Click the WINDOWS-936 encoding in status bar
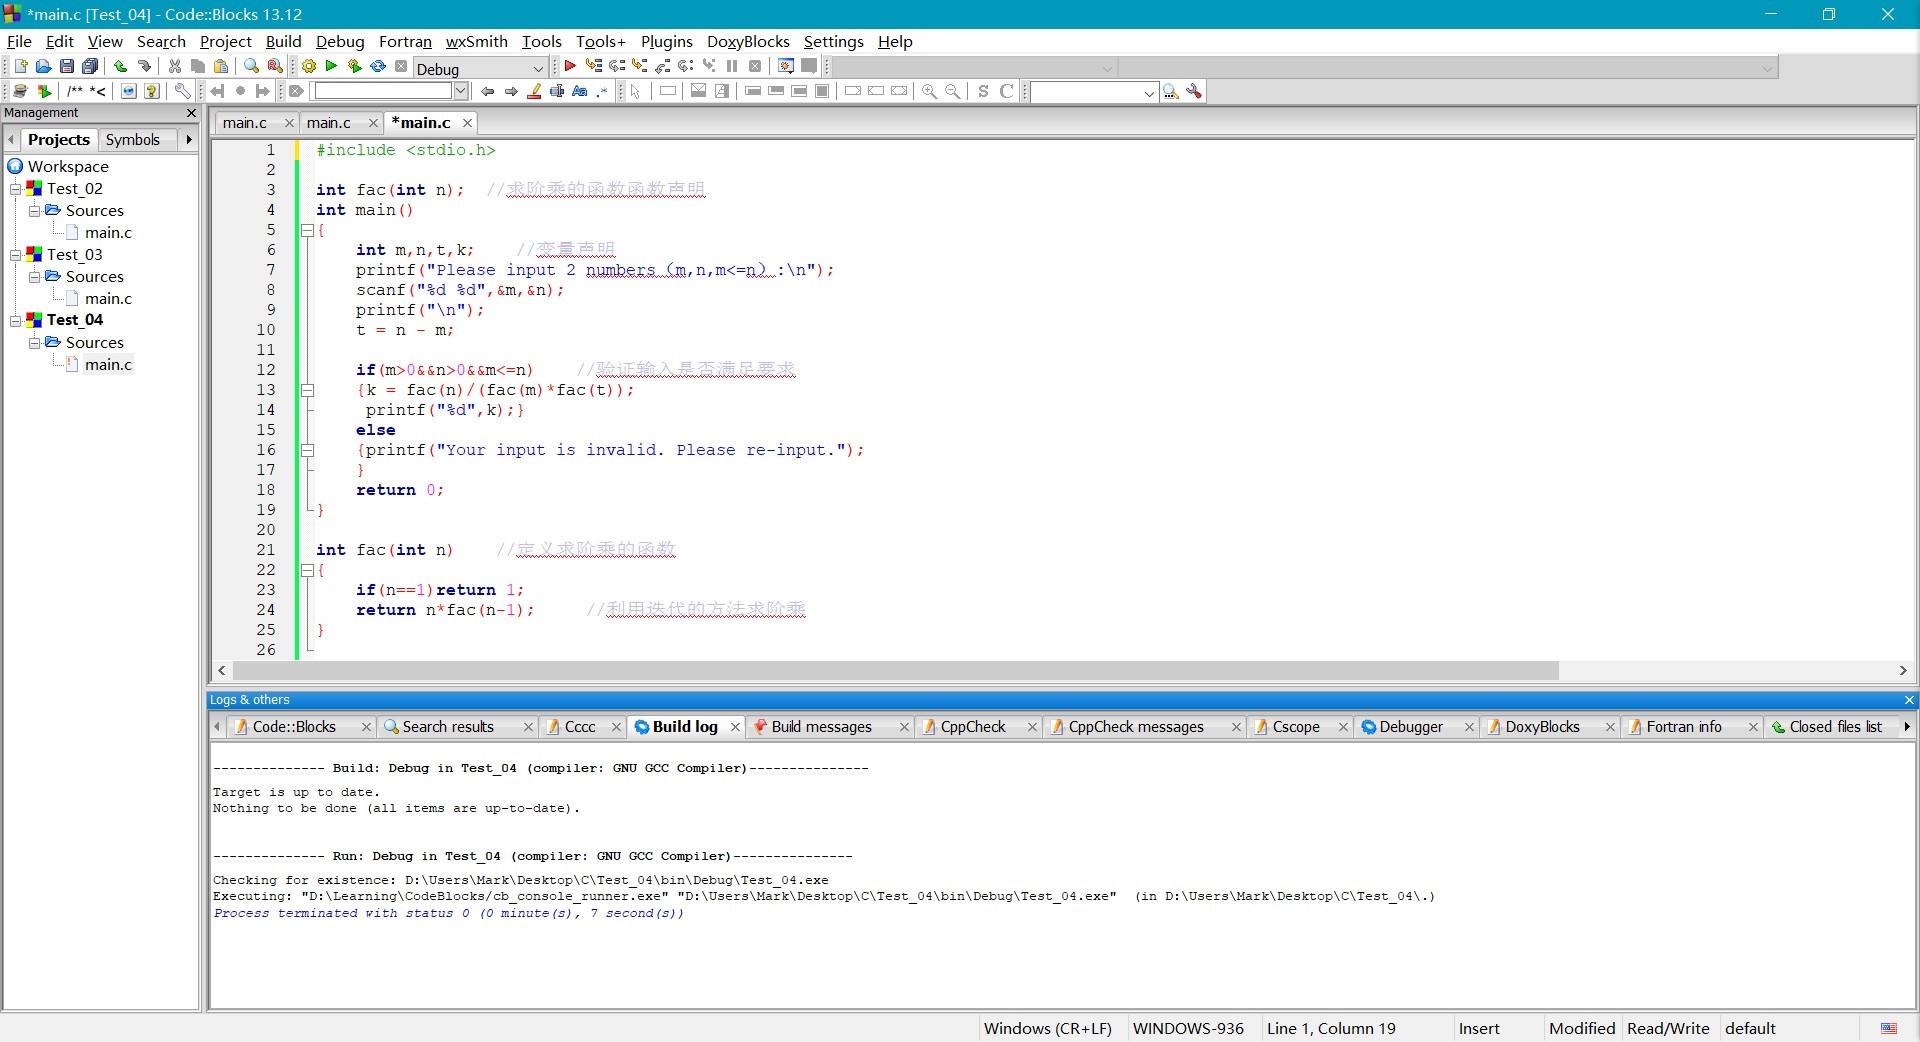This screenshot has height=1042, width=1920. [1188, 1028]
